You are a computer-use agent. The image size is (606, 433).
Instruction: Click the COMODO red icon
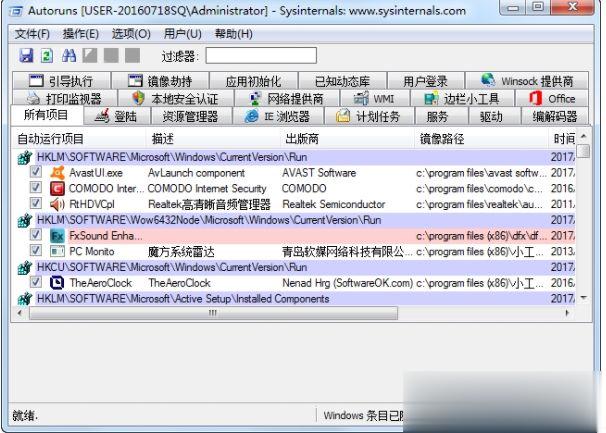pyautogui.click(x=57, y=188)
